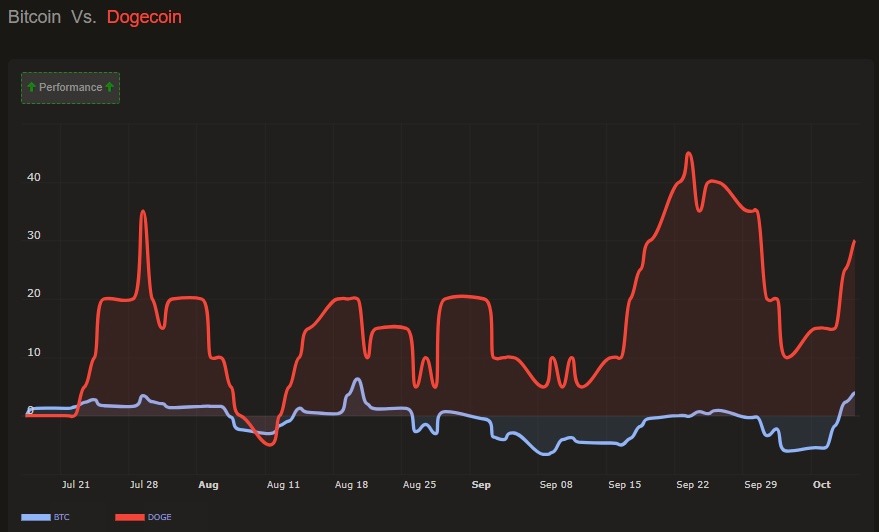Click the right green arrow beside Performance
The height and width of the screenshot is (532, 879).
(x=110, y=88)
